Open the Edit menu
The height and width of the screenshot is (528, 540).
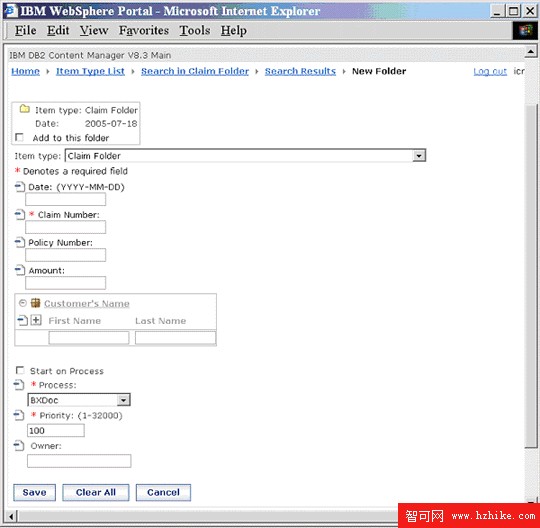(58, 30)
